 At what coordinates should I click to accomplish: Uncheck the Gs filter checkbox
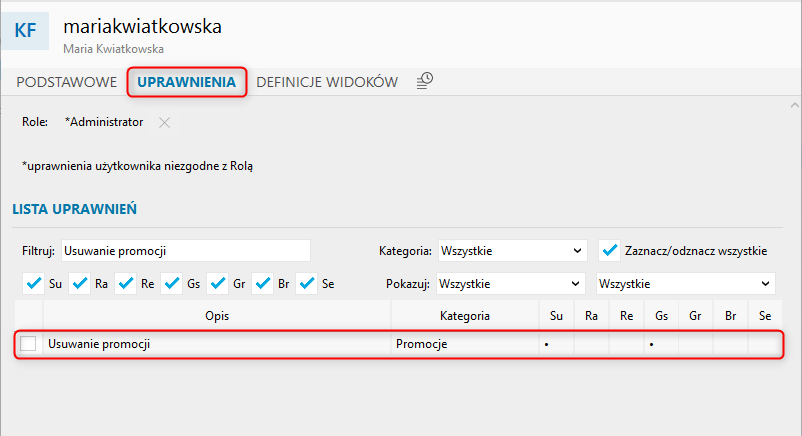pyautogui.click(x=172, y=284)
